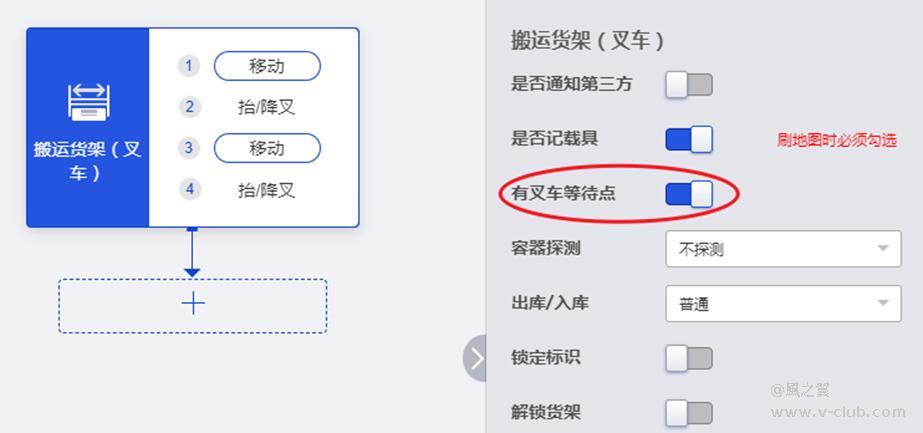Enable the 锁定标识 switch
This screenshot has height=433, width=923.
[x=689, y=358]
